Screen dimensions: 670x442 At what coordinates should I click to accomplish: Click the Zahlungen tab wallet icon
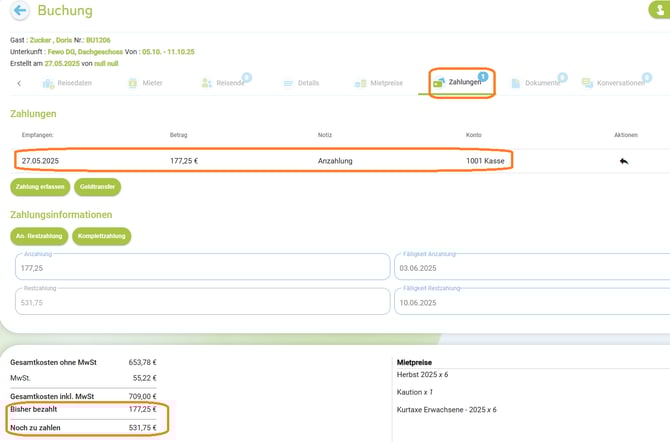coord(439,83)
